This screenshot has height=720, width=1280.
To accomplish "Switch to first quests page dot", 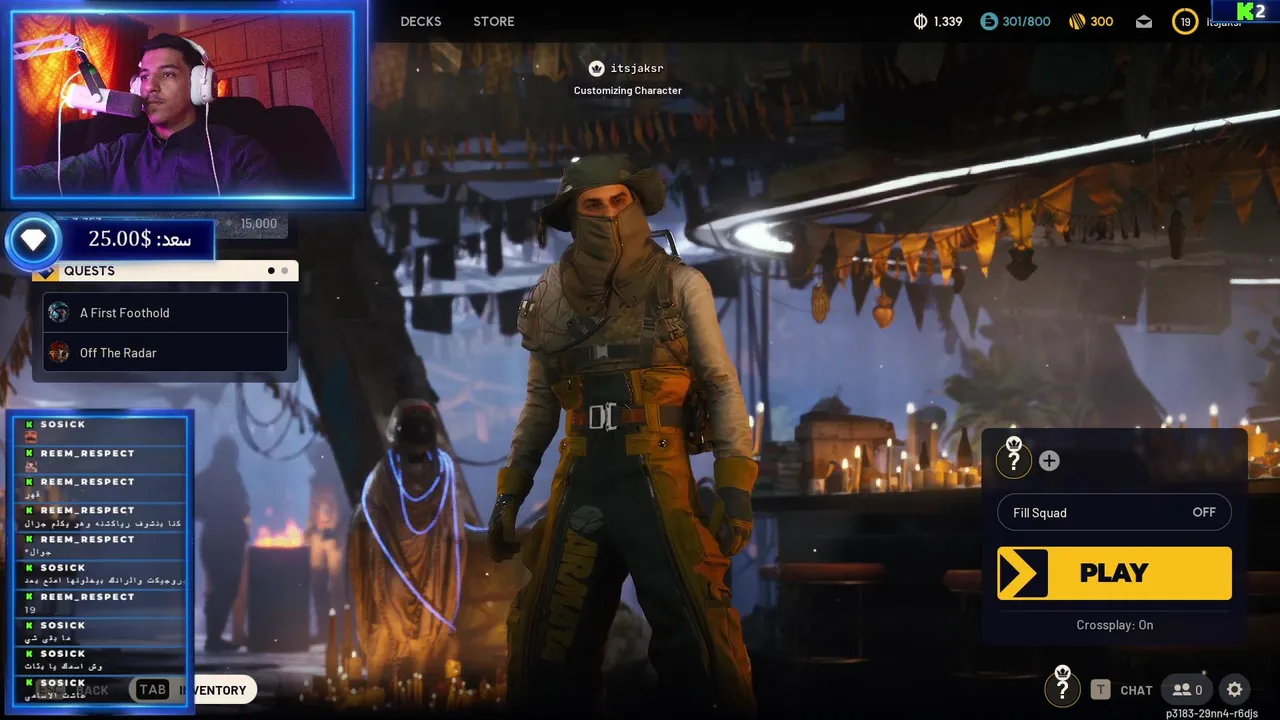I will [271, 271].
